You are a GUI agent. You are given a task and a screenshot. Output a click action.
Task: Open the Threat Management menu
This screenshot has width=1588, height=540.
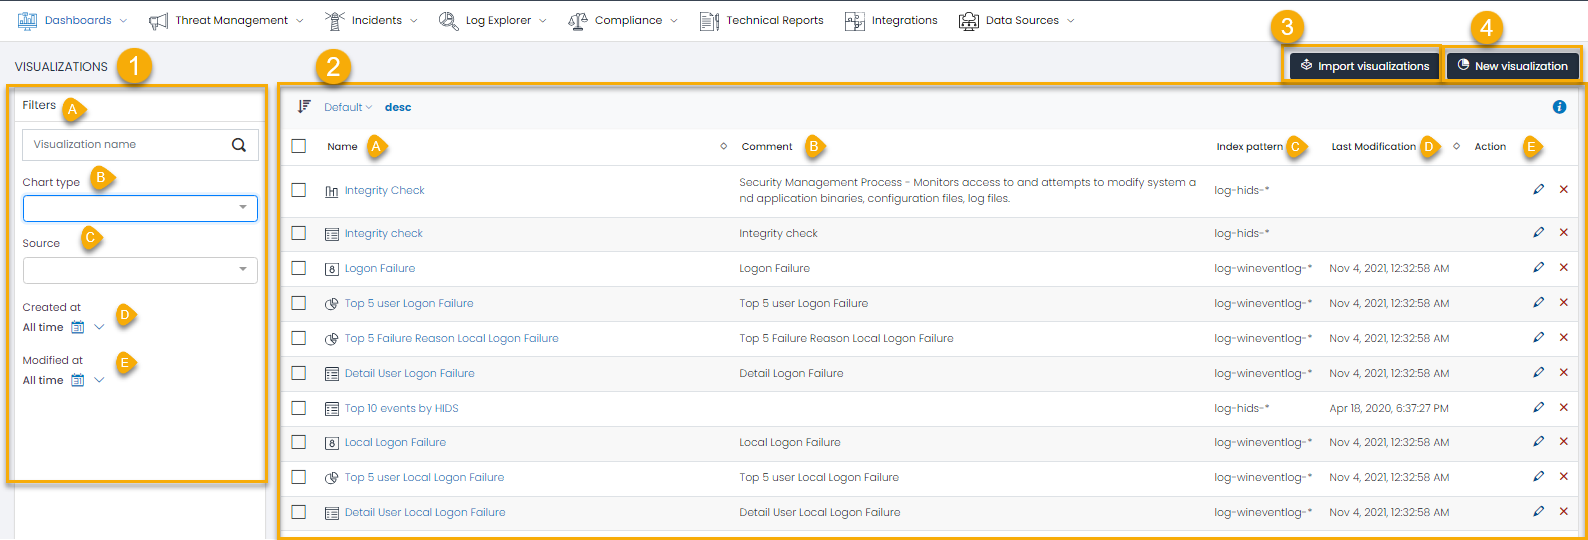point(225,20)
